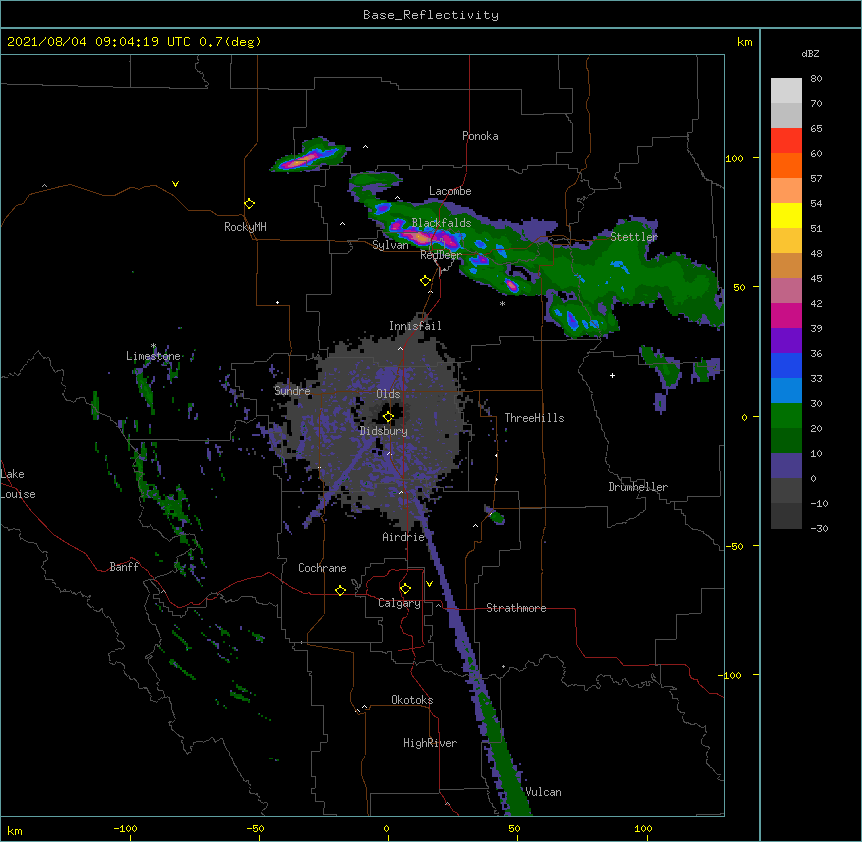Click the yellow V marker east of Calgary
Image resolution: width=862 pixels, height=842 pixels.
(429, 584)
